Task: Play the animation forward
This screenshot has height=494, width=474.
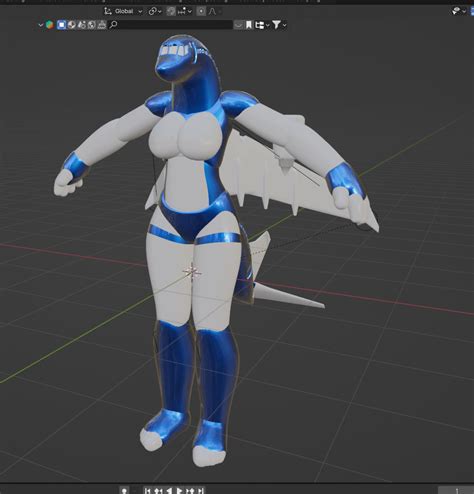Action: [179, 491]
